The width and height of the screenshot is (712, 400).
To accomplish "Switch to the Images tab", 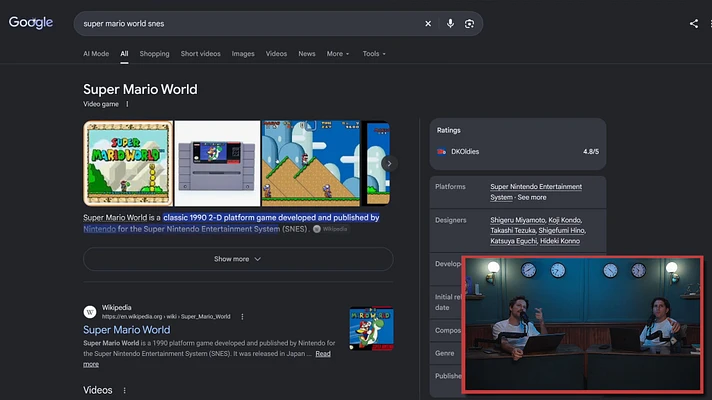I will click(x=243, y=54).
